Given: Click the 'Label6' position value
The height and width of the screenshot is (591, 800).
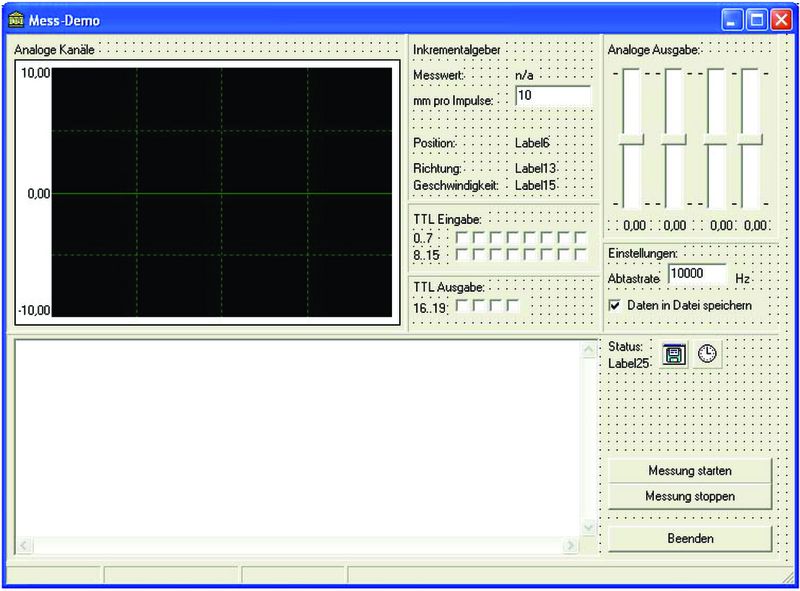Looking at the screenshot, I should click(x=532, y=143).
